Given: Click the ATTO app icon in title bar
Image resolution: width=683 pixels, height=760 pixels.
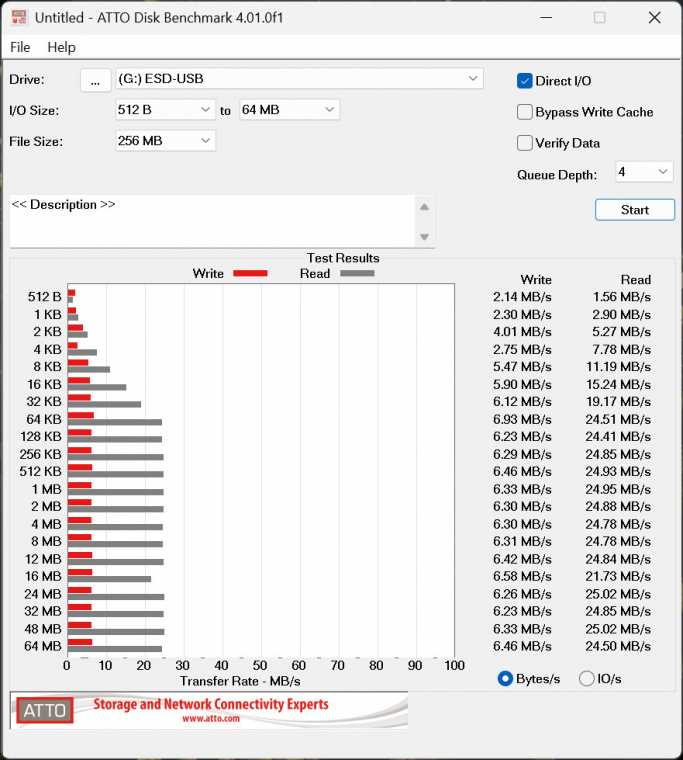Looking at the screenshot, I should point(17,18).
